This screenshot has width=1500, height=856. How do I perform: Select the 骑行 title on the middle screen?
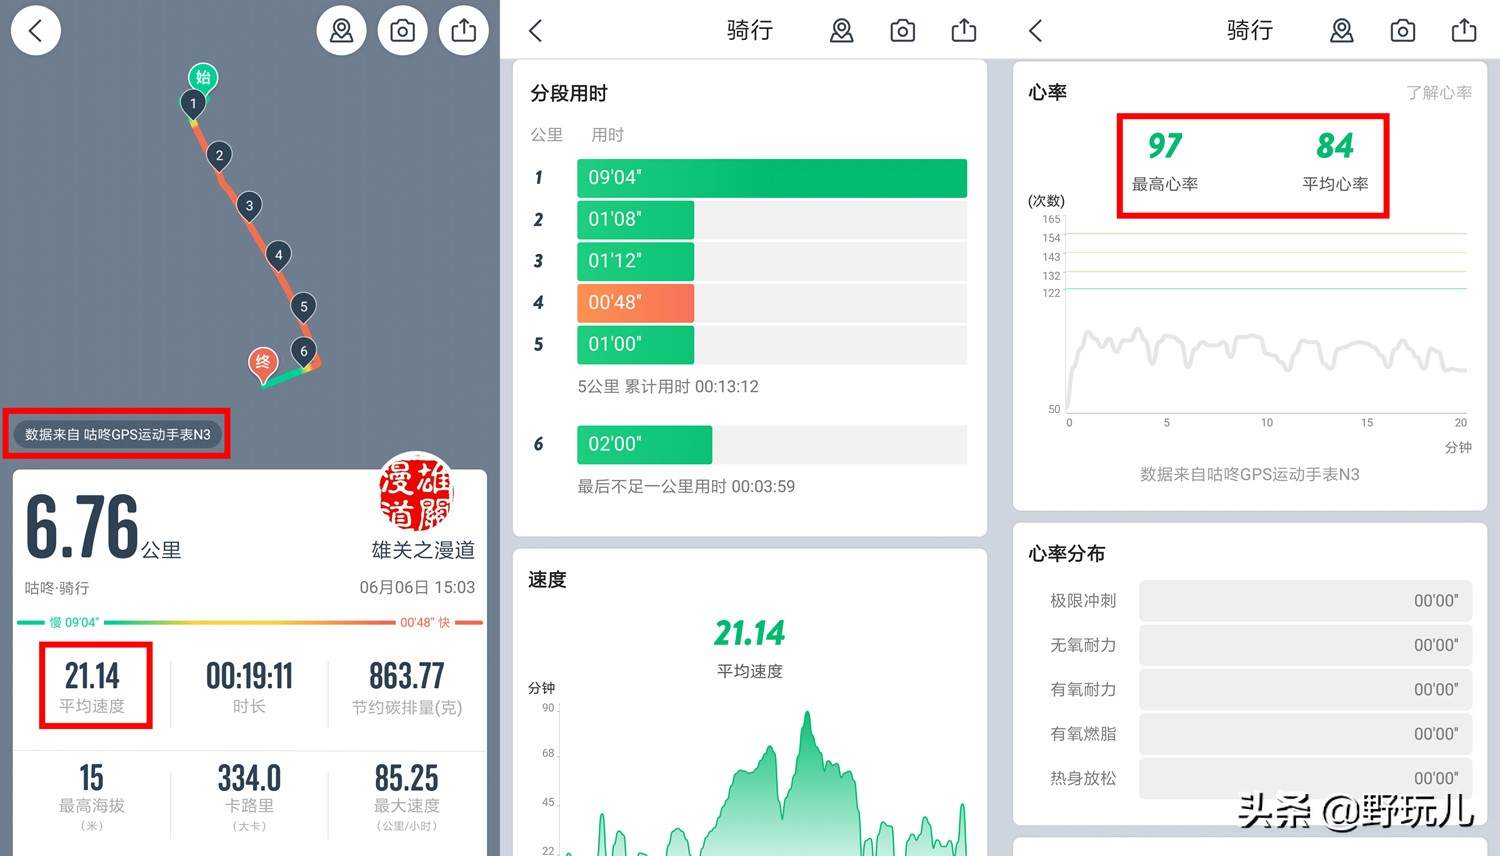(748, 30)
